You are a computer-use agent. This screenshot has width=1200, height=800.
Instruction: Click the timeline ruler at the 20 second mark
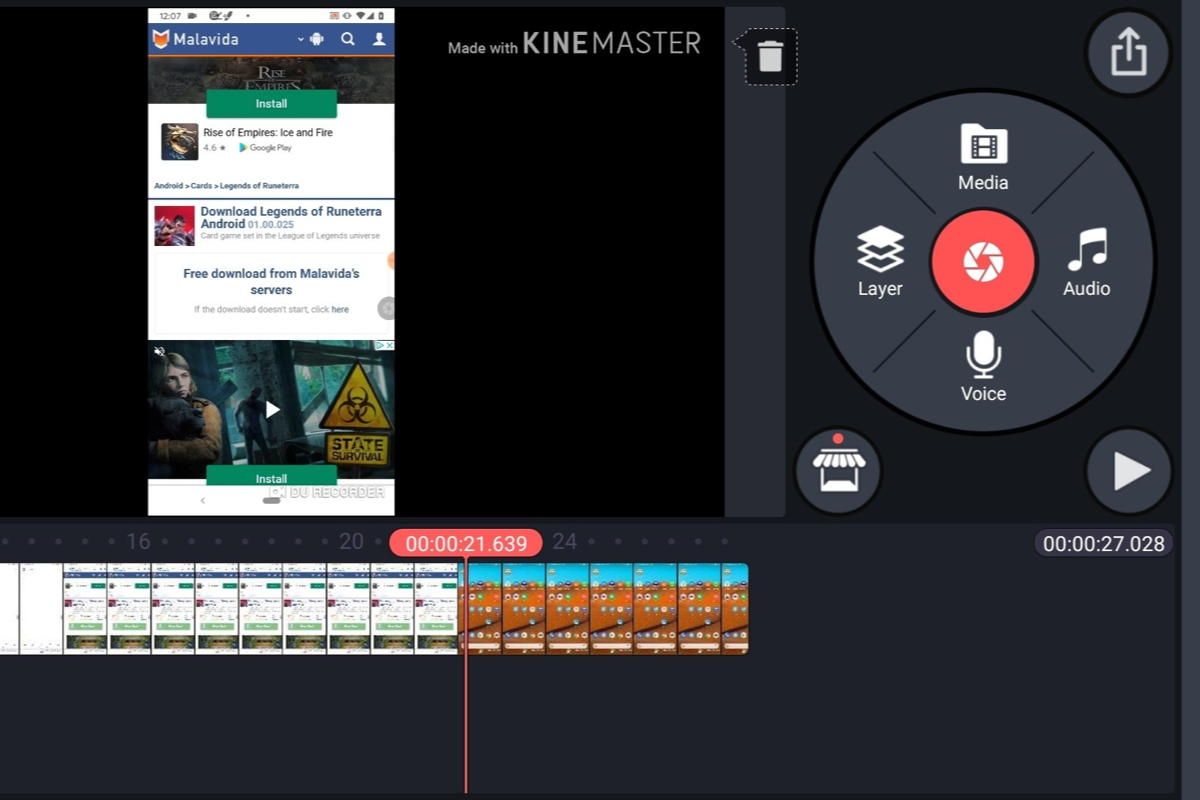click(351, 541)
